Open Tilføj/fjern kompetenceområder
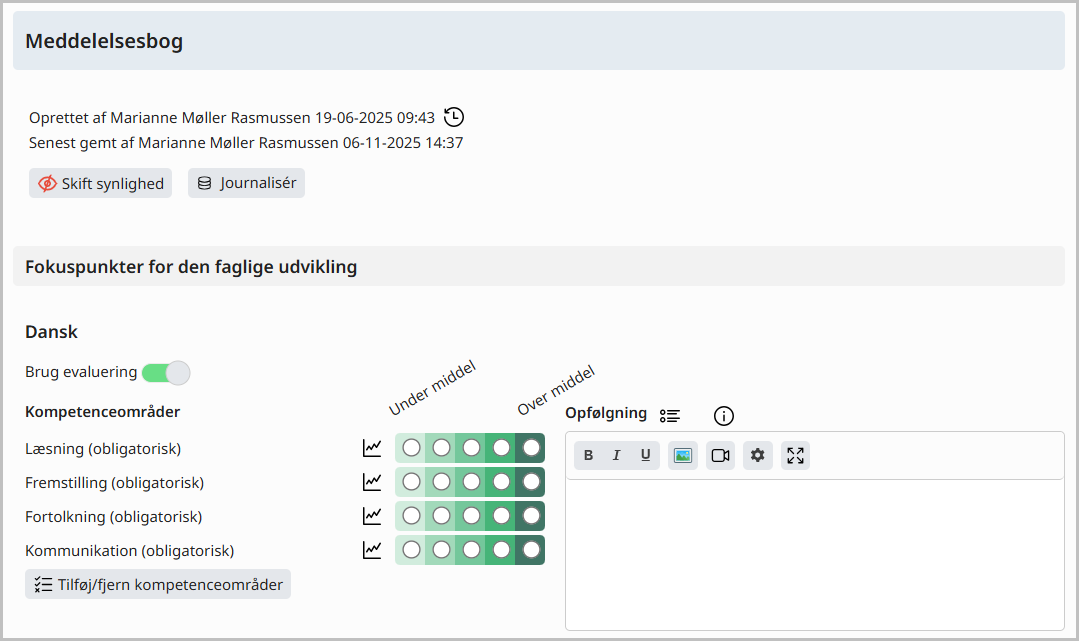 pos(158,584)
